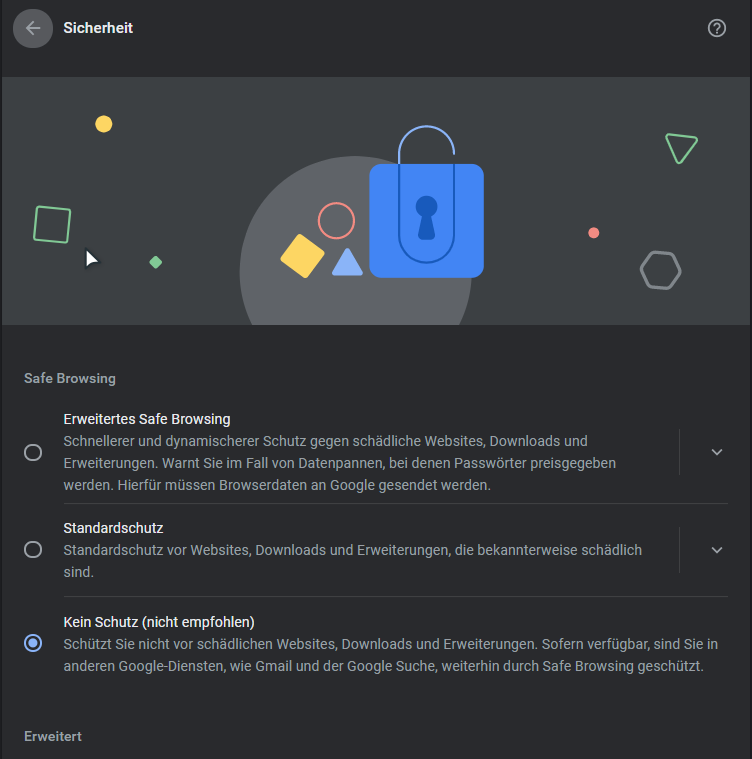Open the help question mark icon
The image size is (752, 759).
(x=717, y=28)
